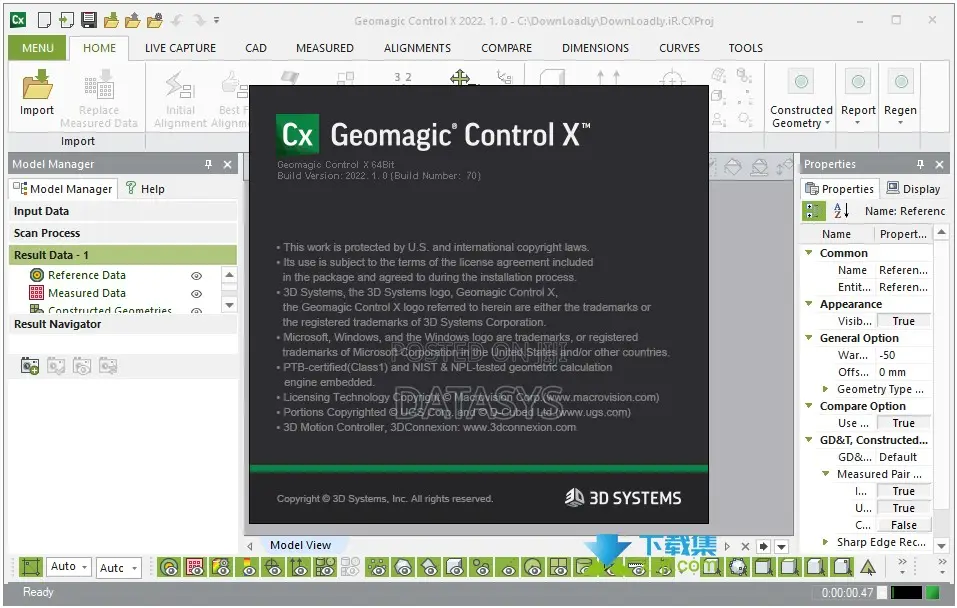Click the Constructed Geometry button
Image resolution: width=957 pixels, height=608 pixels.
[801, 100]
